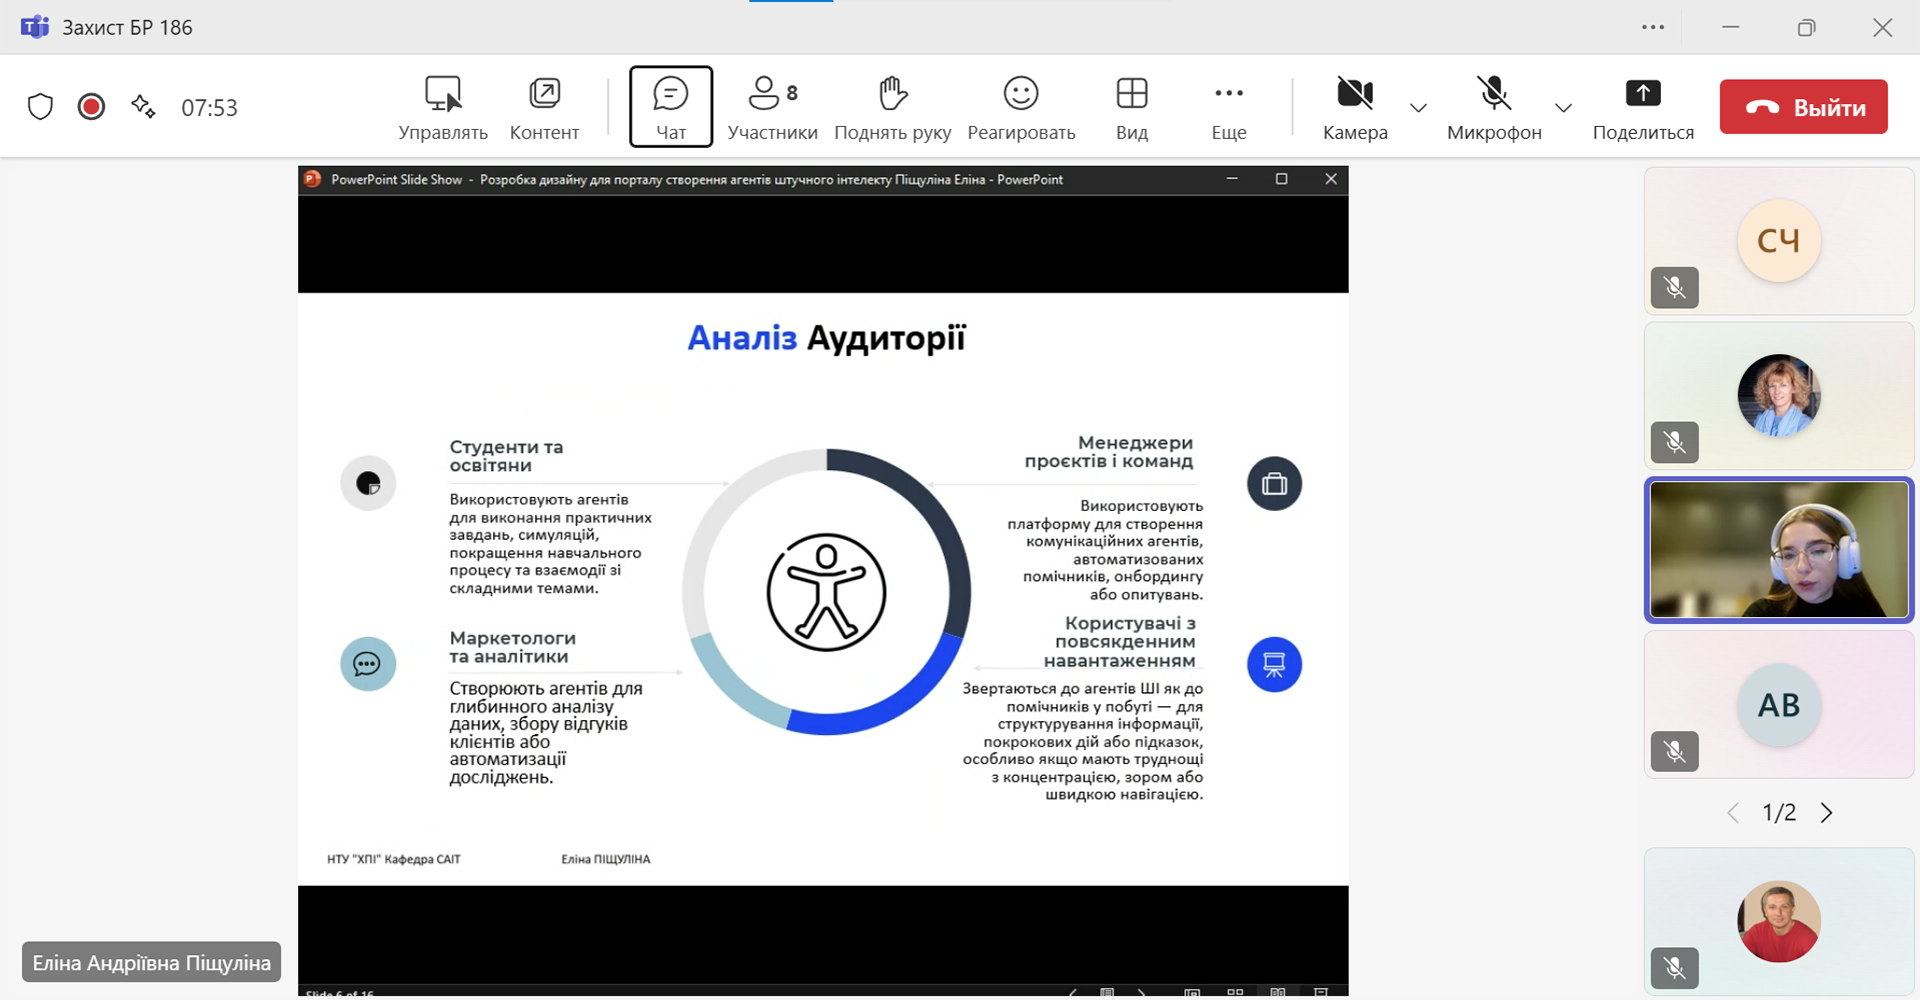Click the Поделиться share screen icon

coord(1642,95)
